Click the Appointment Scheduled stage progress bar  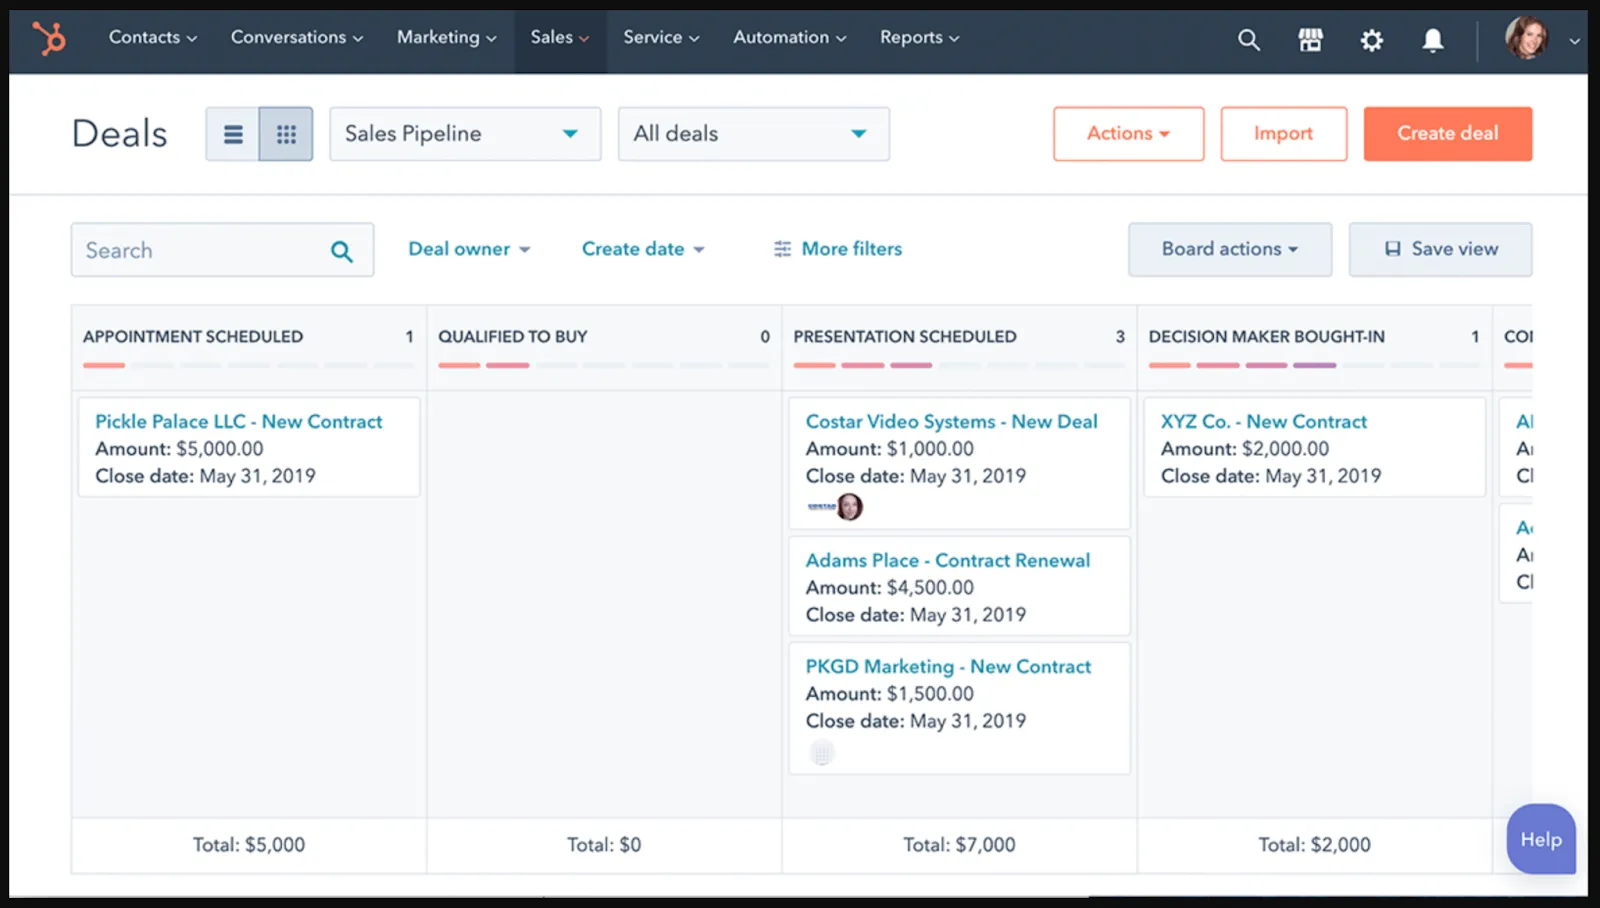coord(248,365)
